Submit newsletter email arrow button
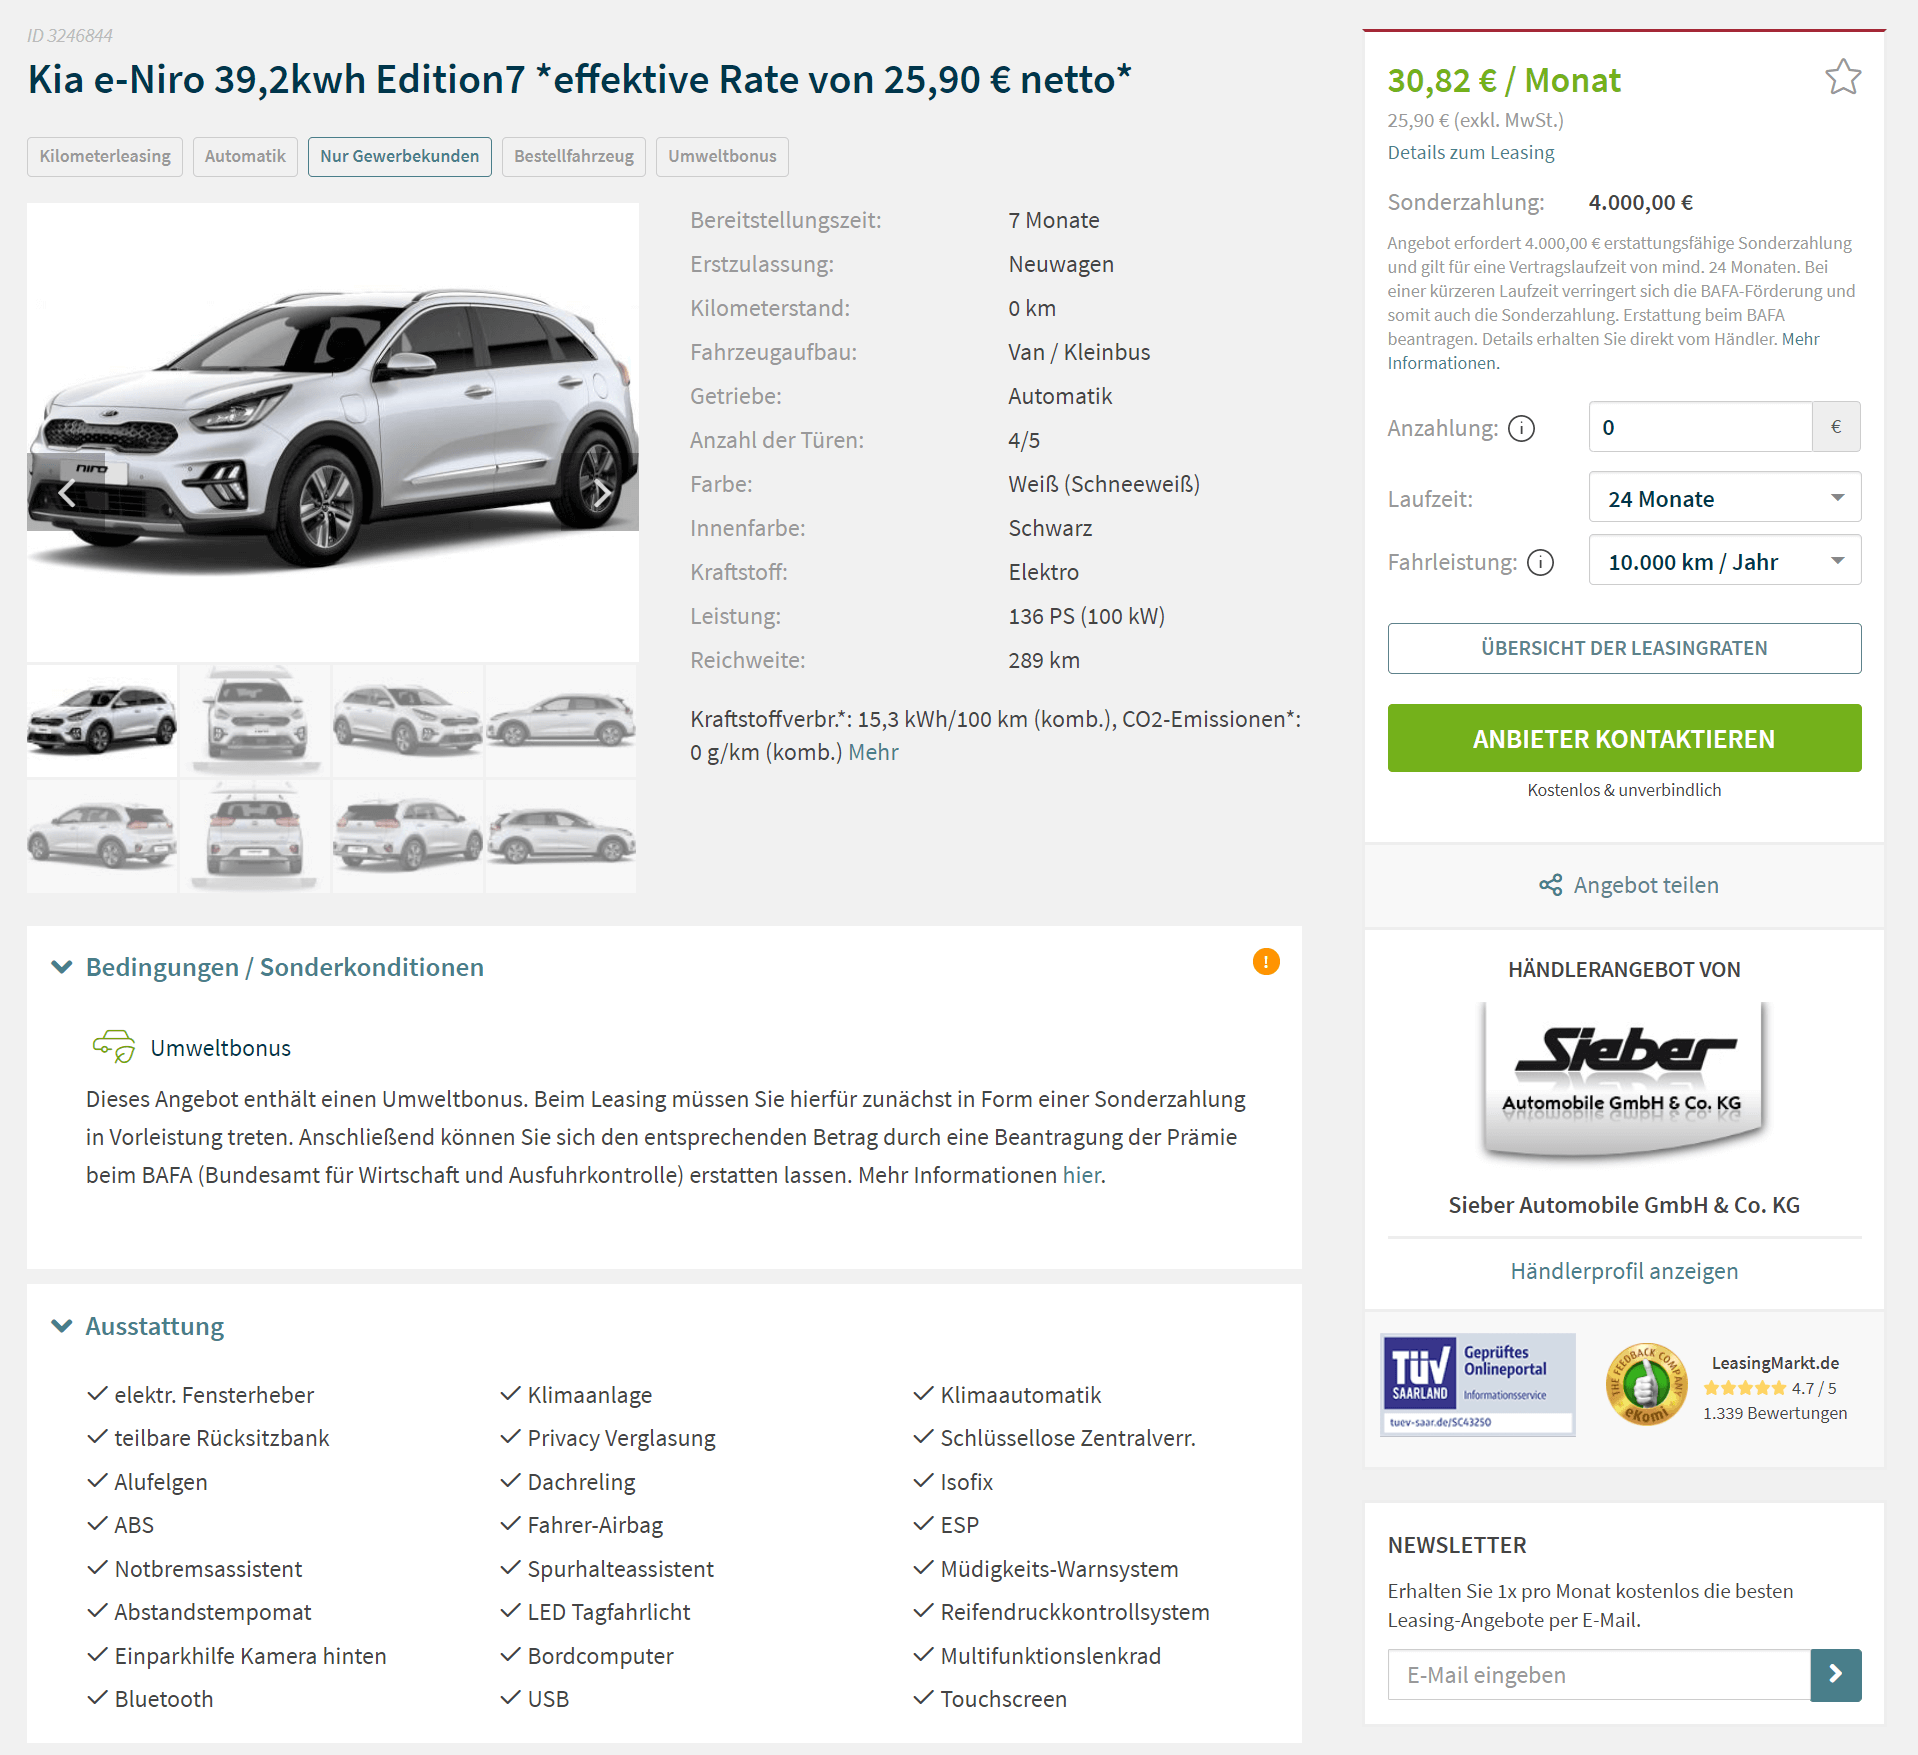 click(x=1836, y=1674)
